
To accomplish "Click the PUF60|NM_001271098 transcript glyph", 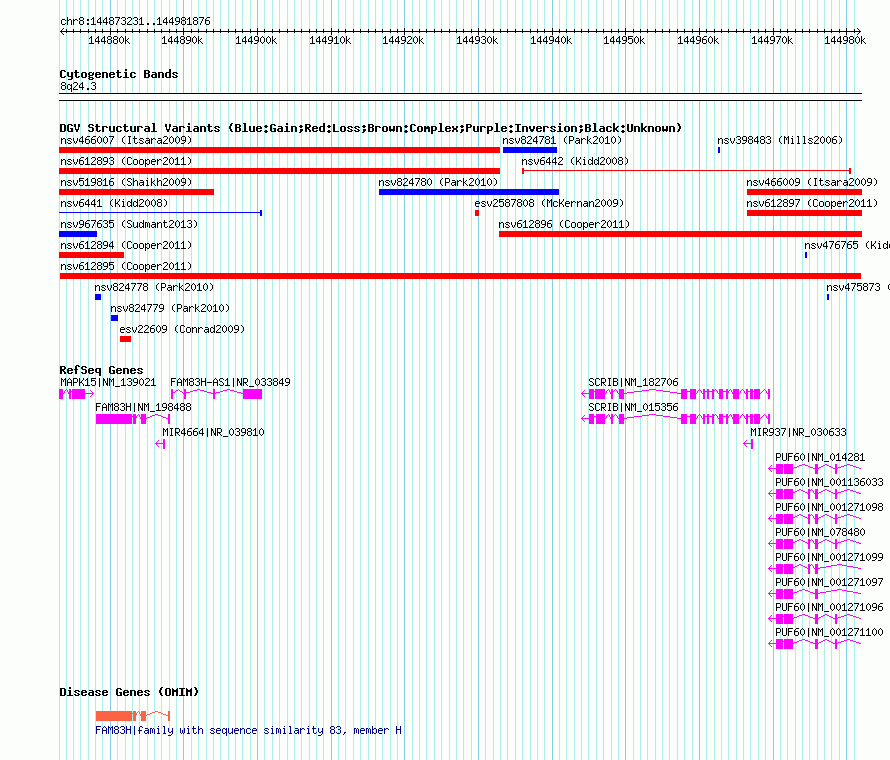I will click(x=815, y=519).
